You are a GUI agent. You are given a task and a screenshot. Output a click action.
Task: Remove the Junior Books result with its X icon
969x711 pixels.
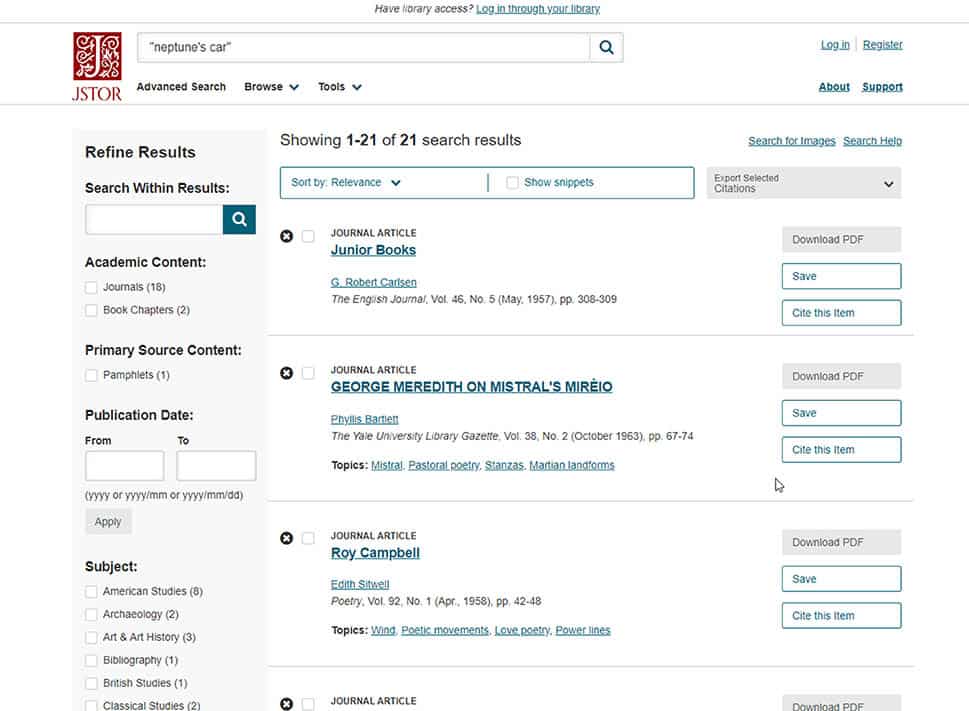(x=286, y=236)
